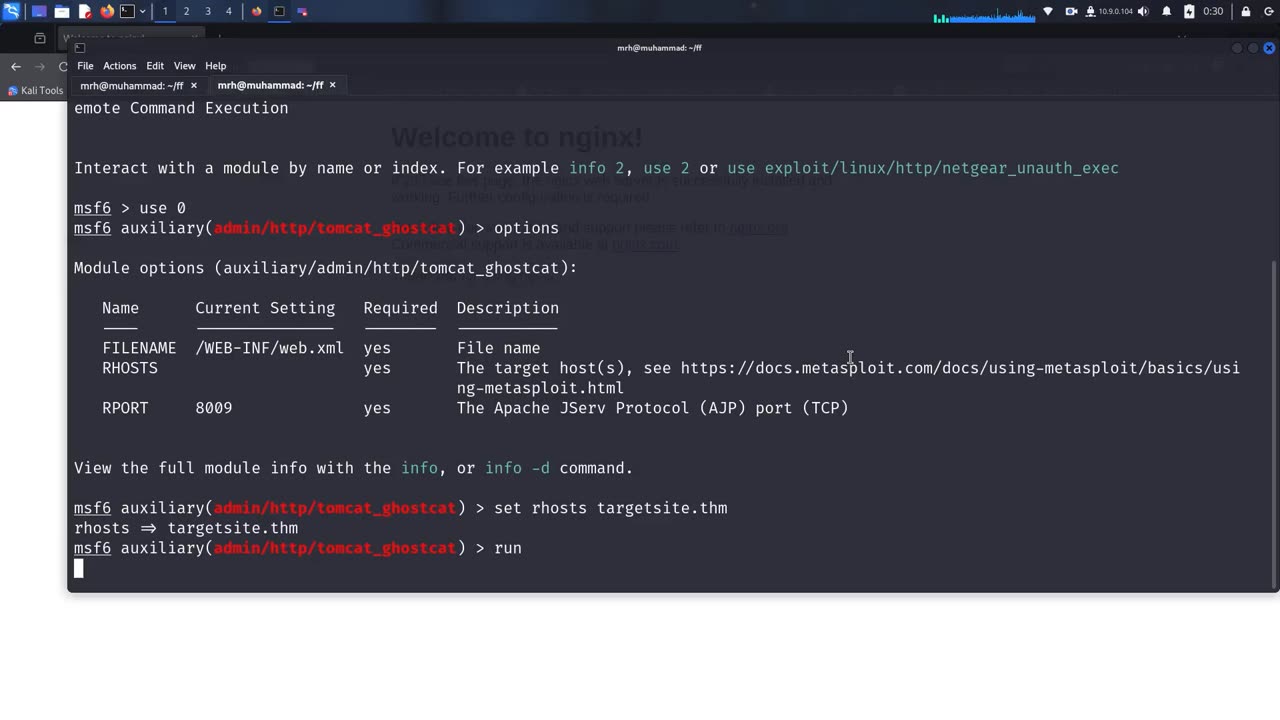Viewport: 1280px width, 720px height.
Task: Click the screen recording camera tray icon
Action: pyautogui.click(x=1071, y=11)
